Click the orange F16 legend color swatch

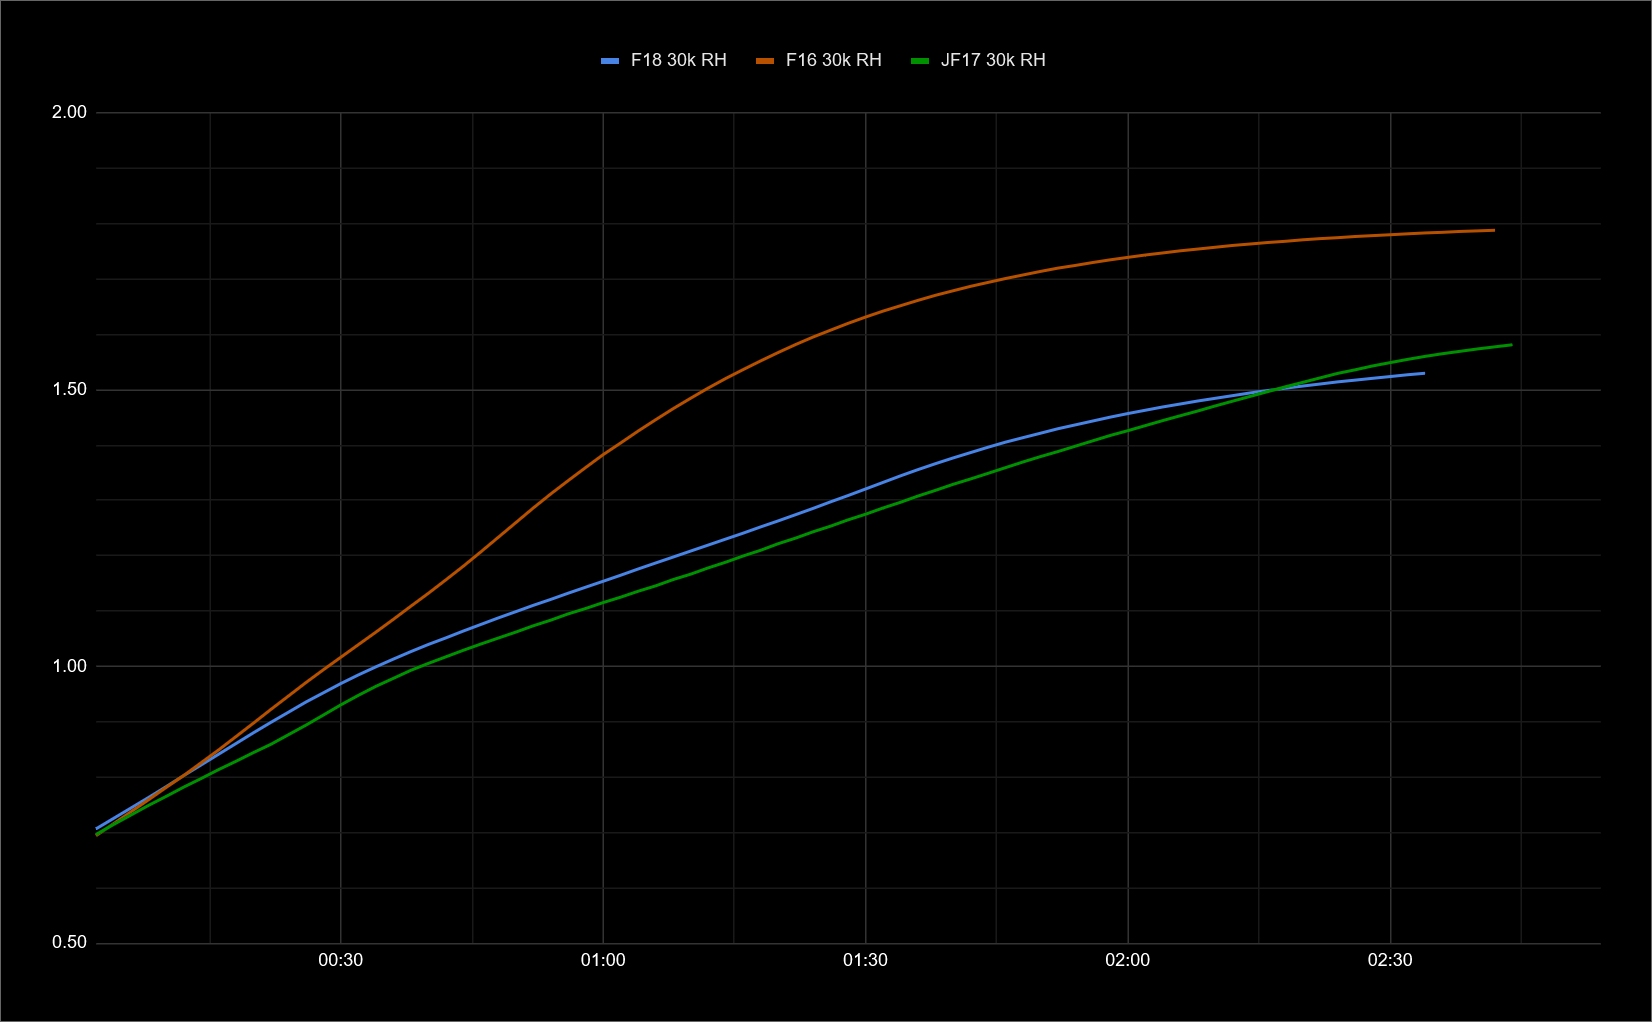[x=765, y=61]
